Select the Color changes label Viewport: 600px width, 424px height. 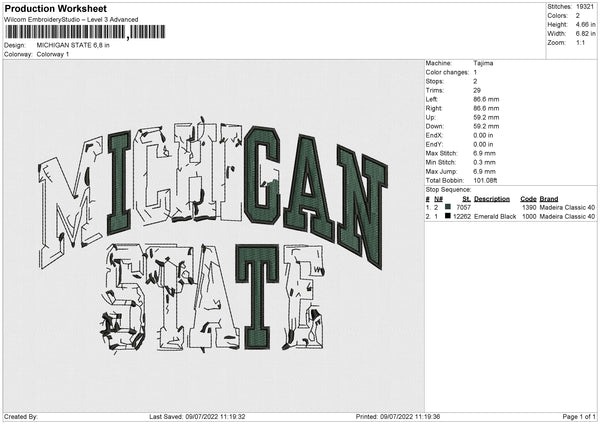pyautogui.click(x=447, y=72)
